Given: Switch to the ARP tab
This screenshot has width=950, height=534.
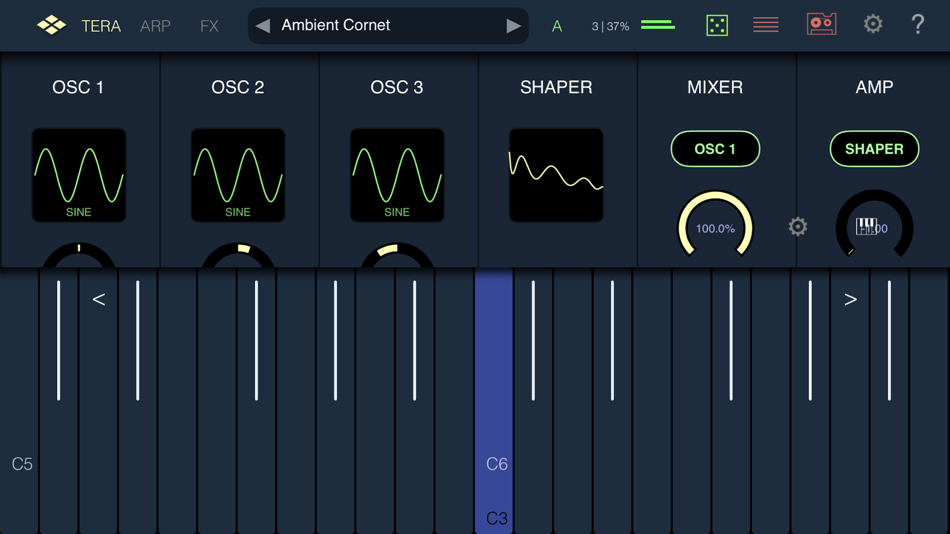Looking at the screenshot, I should tap(155, 26).
